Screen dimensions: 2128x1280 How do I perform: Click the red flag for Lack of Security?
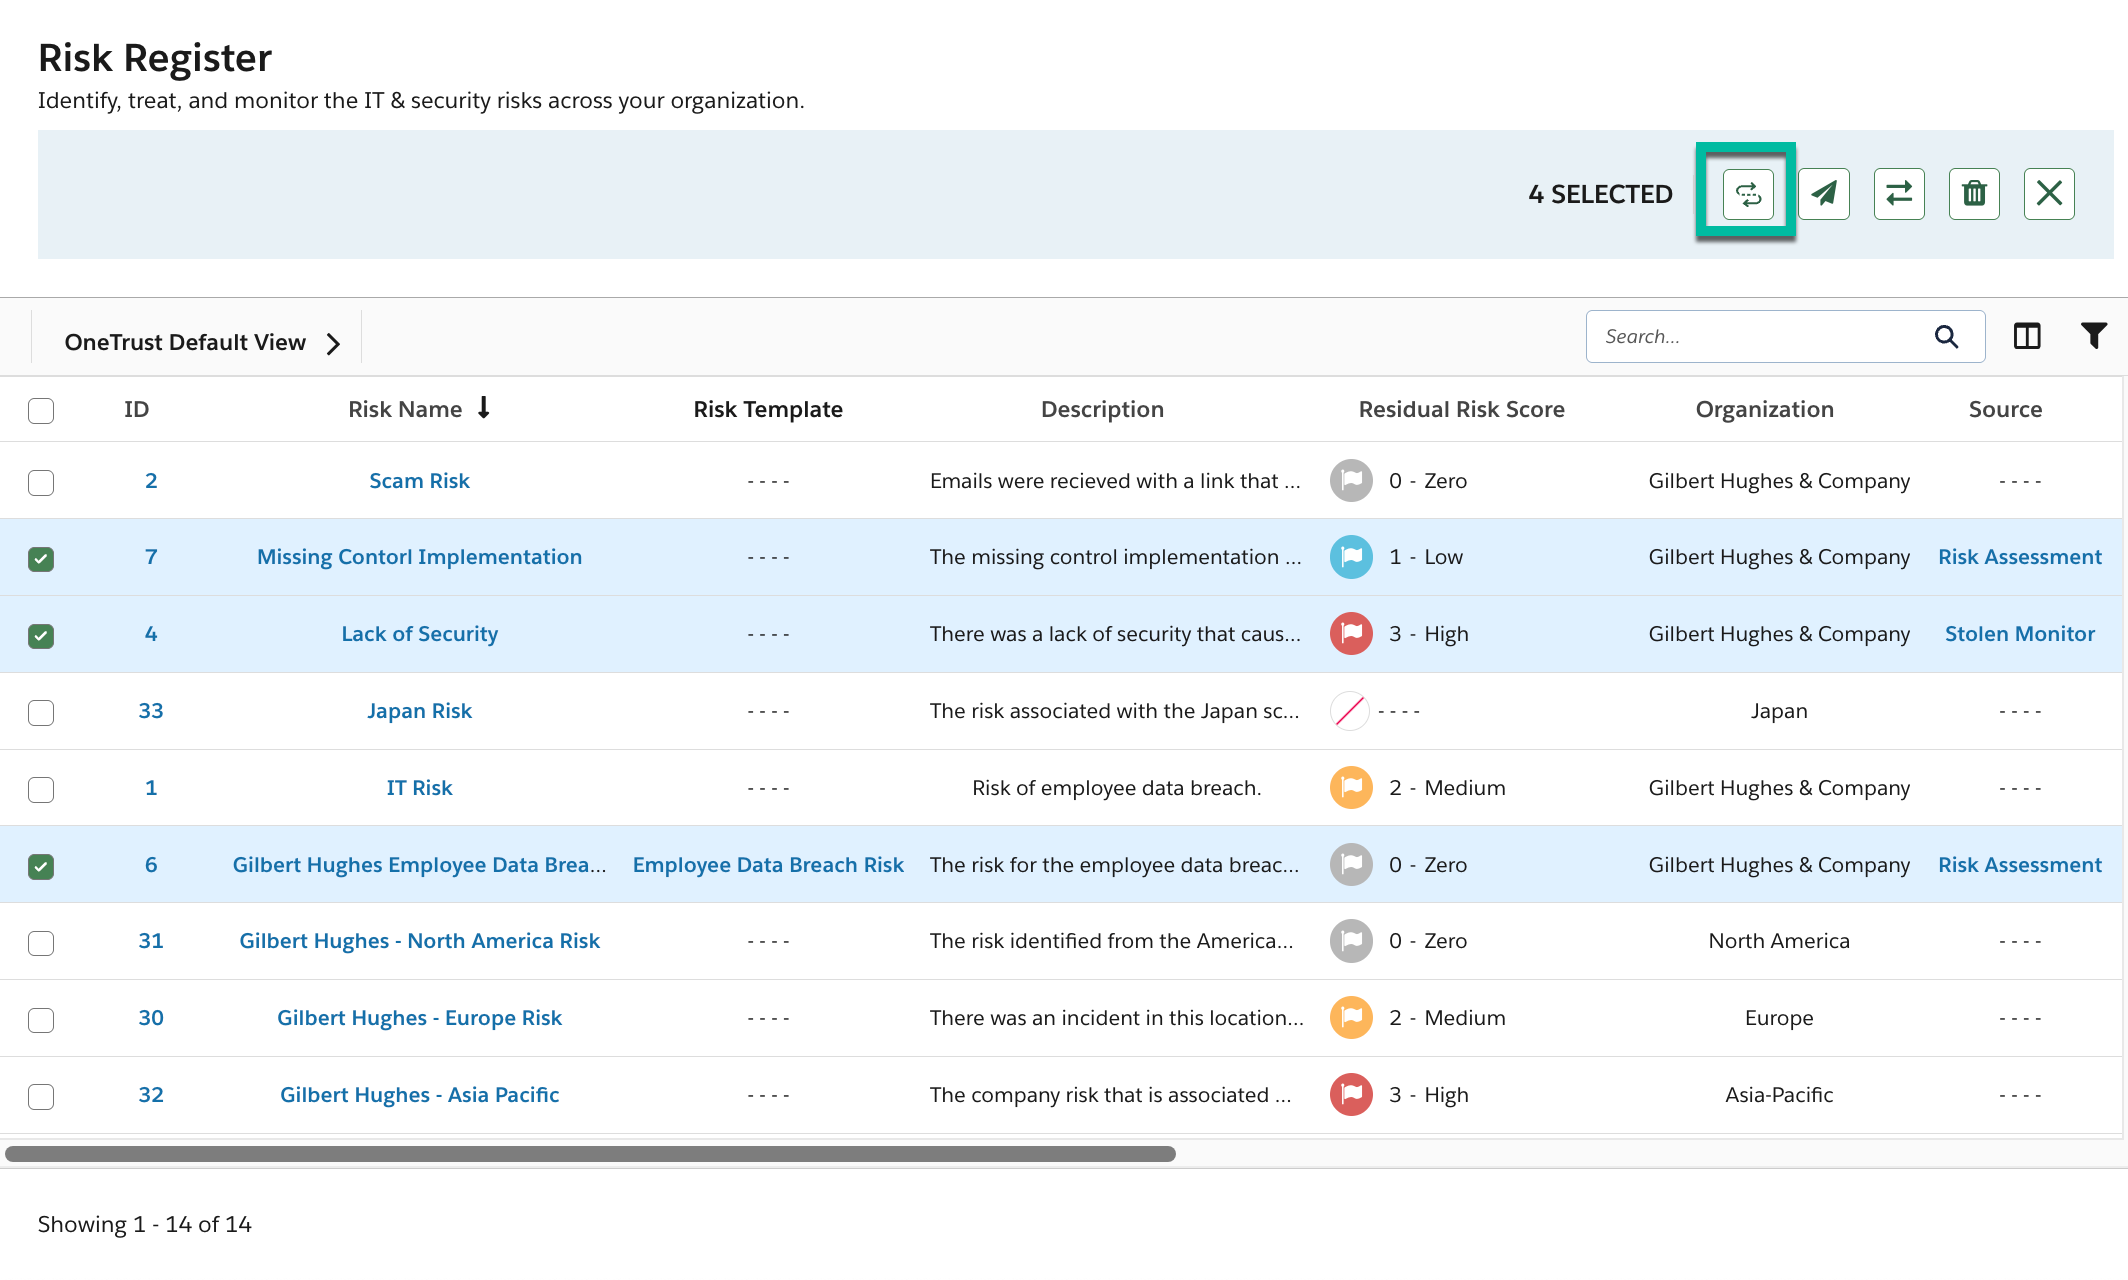[1351, 633]
